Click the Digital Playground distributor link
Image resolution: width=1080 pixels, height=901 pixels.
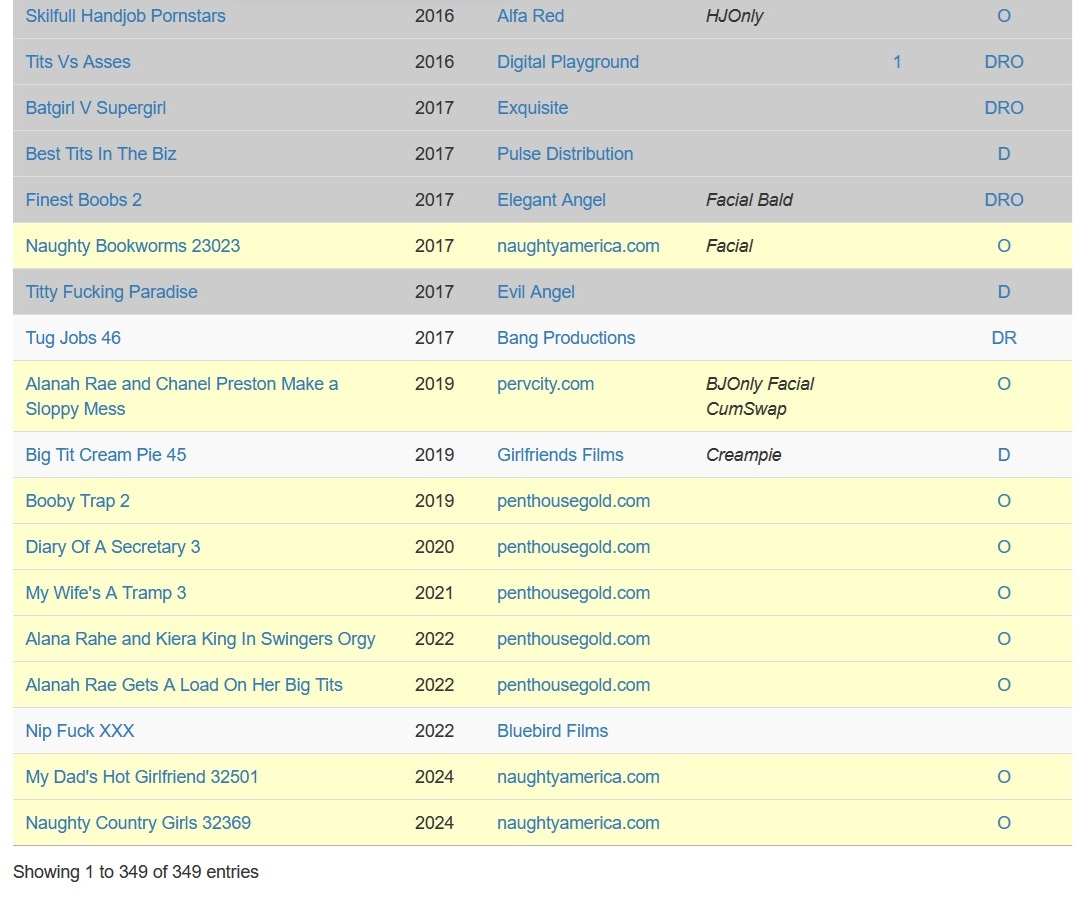coord(567,62)
